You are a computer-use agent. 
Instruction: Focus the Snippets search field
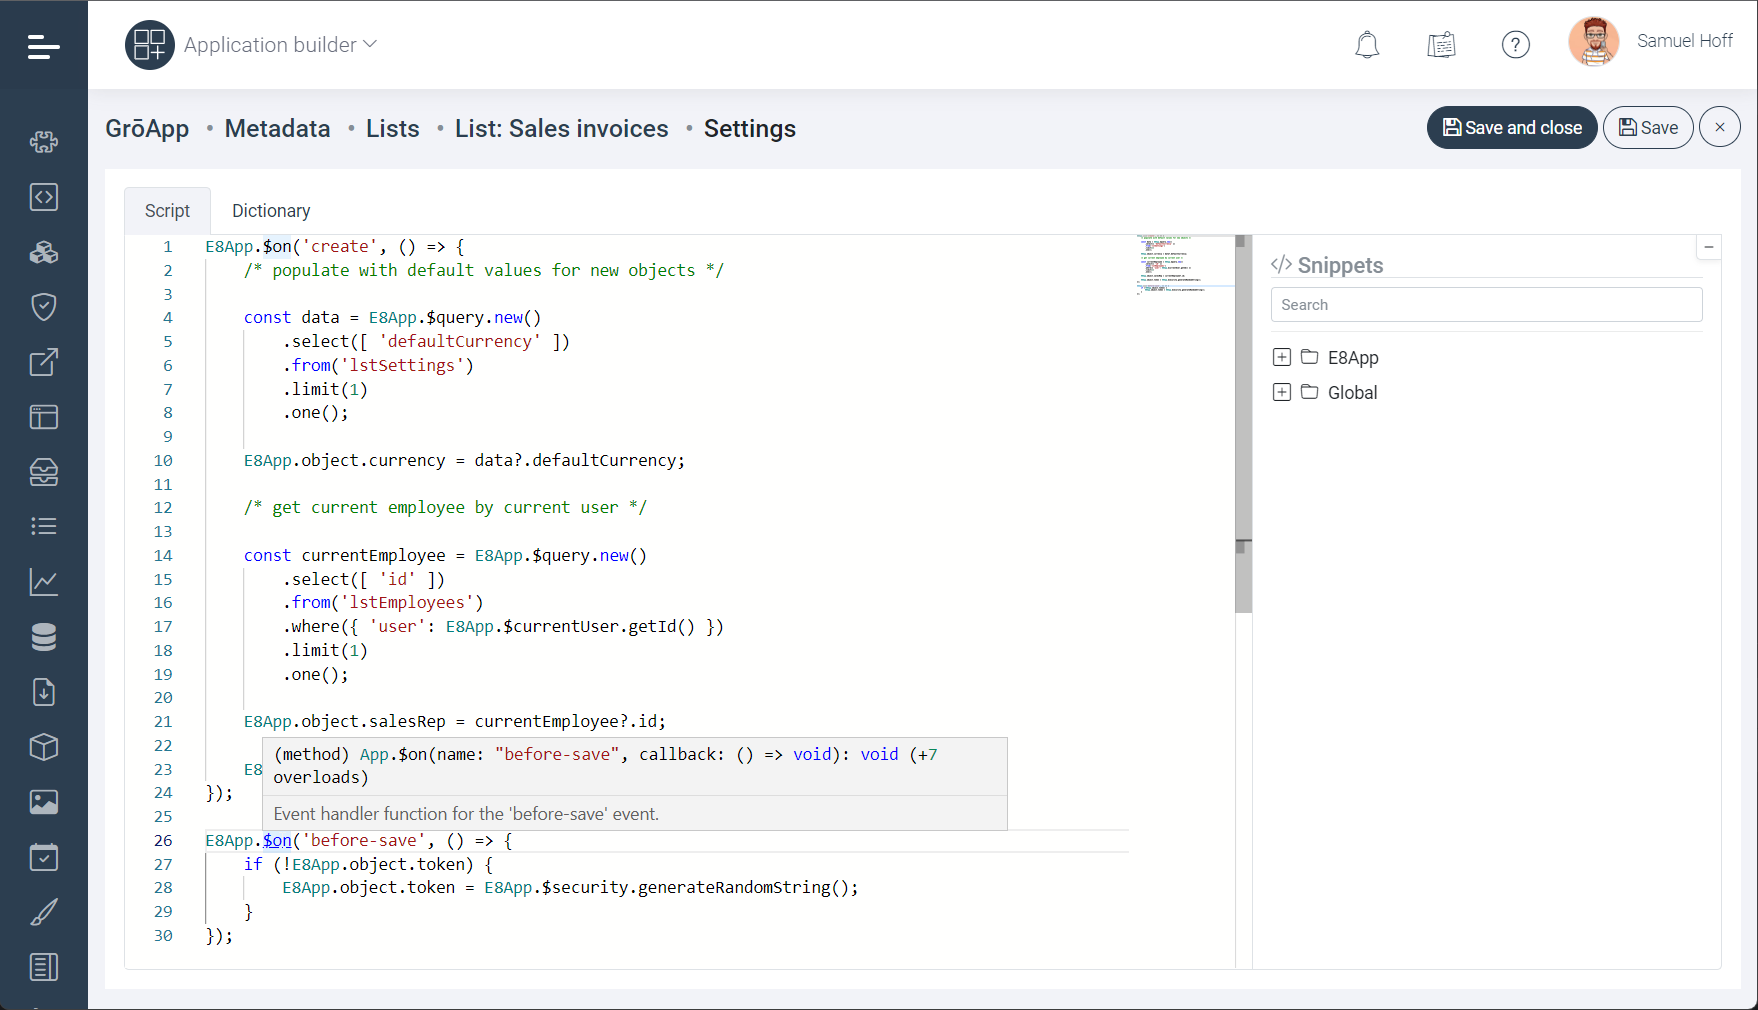[x=1485, y=305]
